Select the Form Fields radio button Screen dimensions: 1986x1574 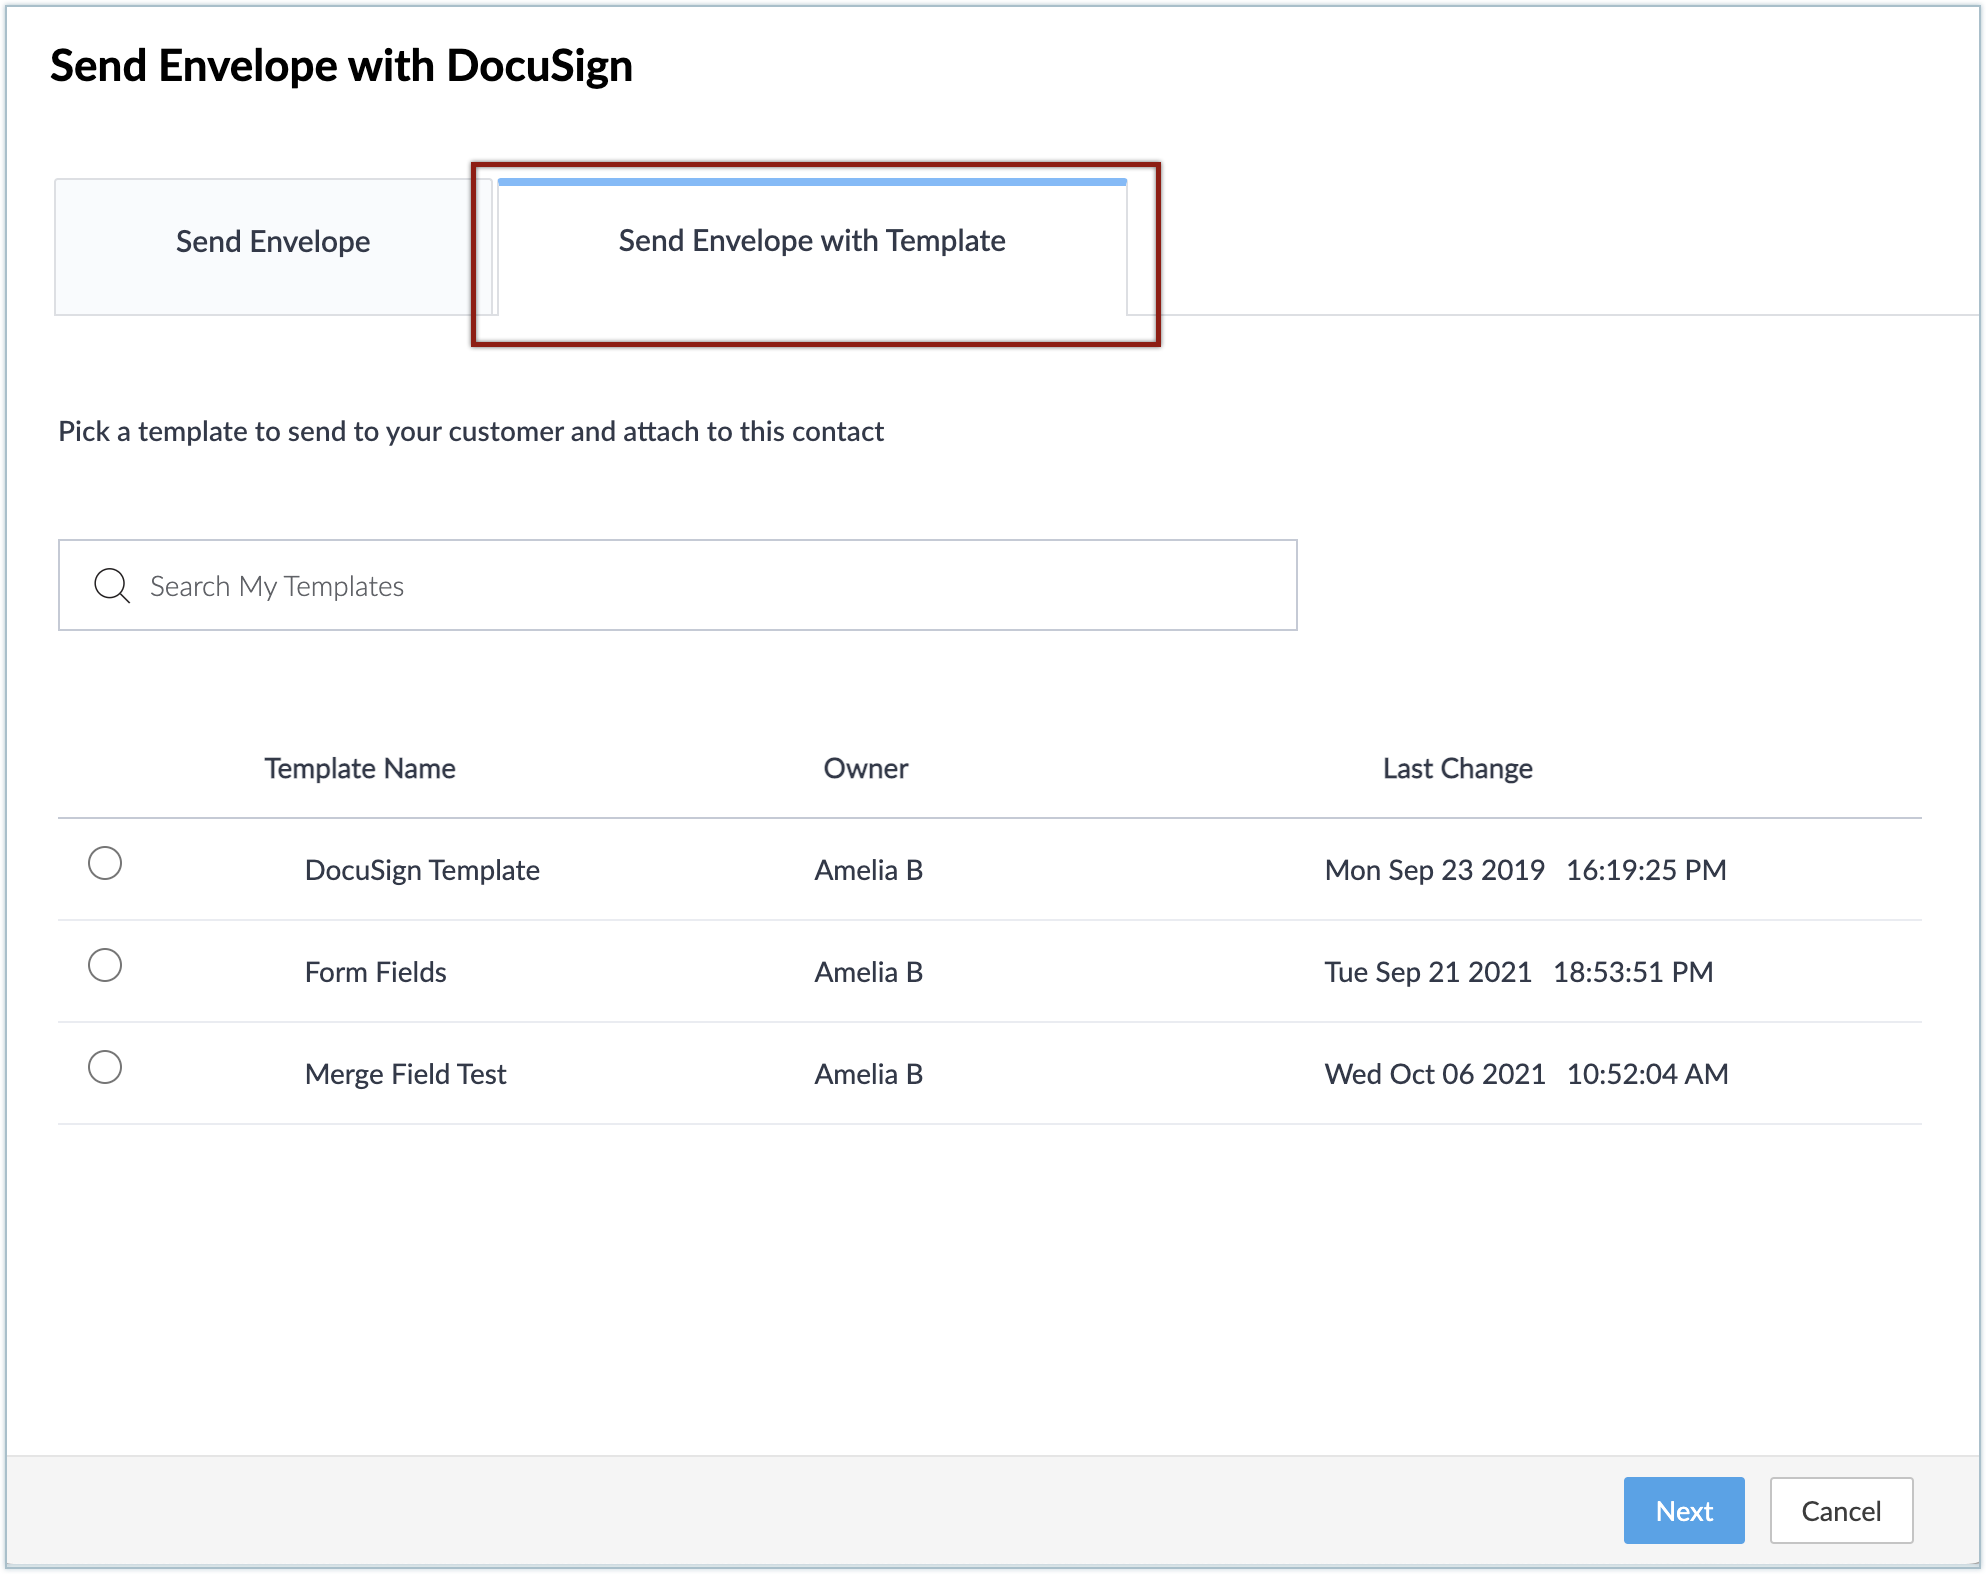pos(105,965)
